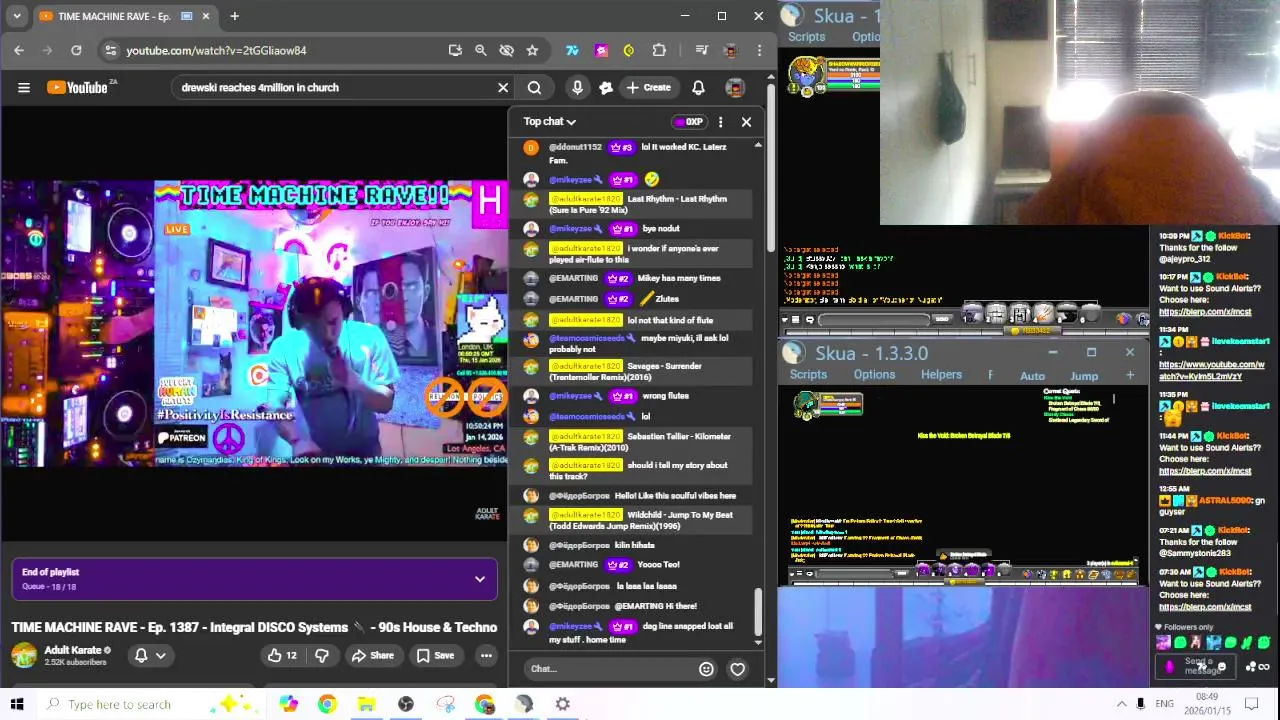Open the Chrome three-dot menu
This screenshot has width=1280, height=720.
coord(759,50)
